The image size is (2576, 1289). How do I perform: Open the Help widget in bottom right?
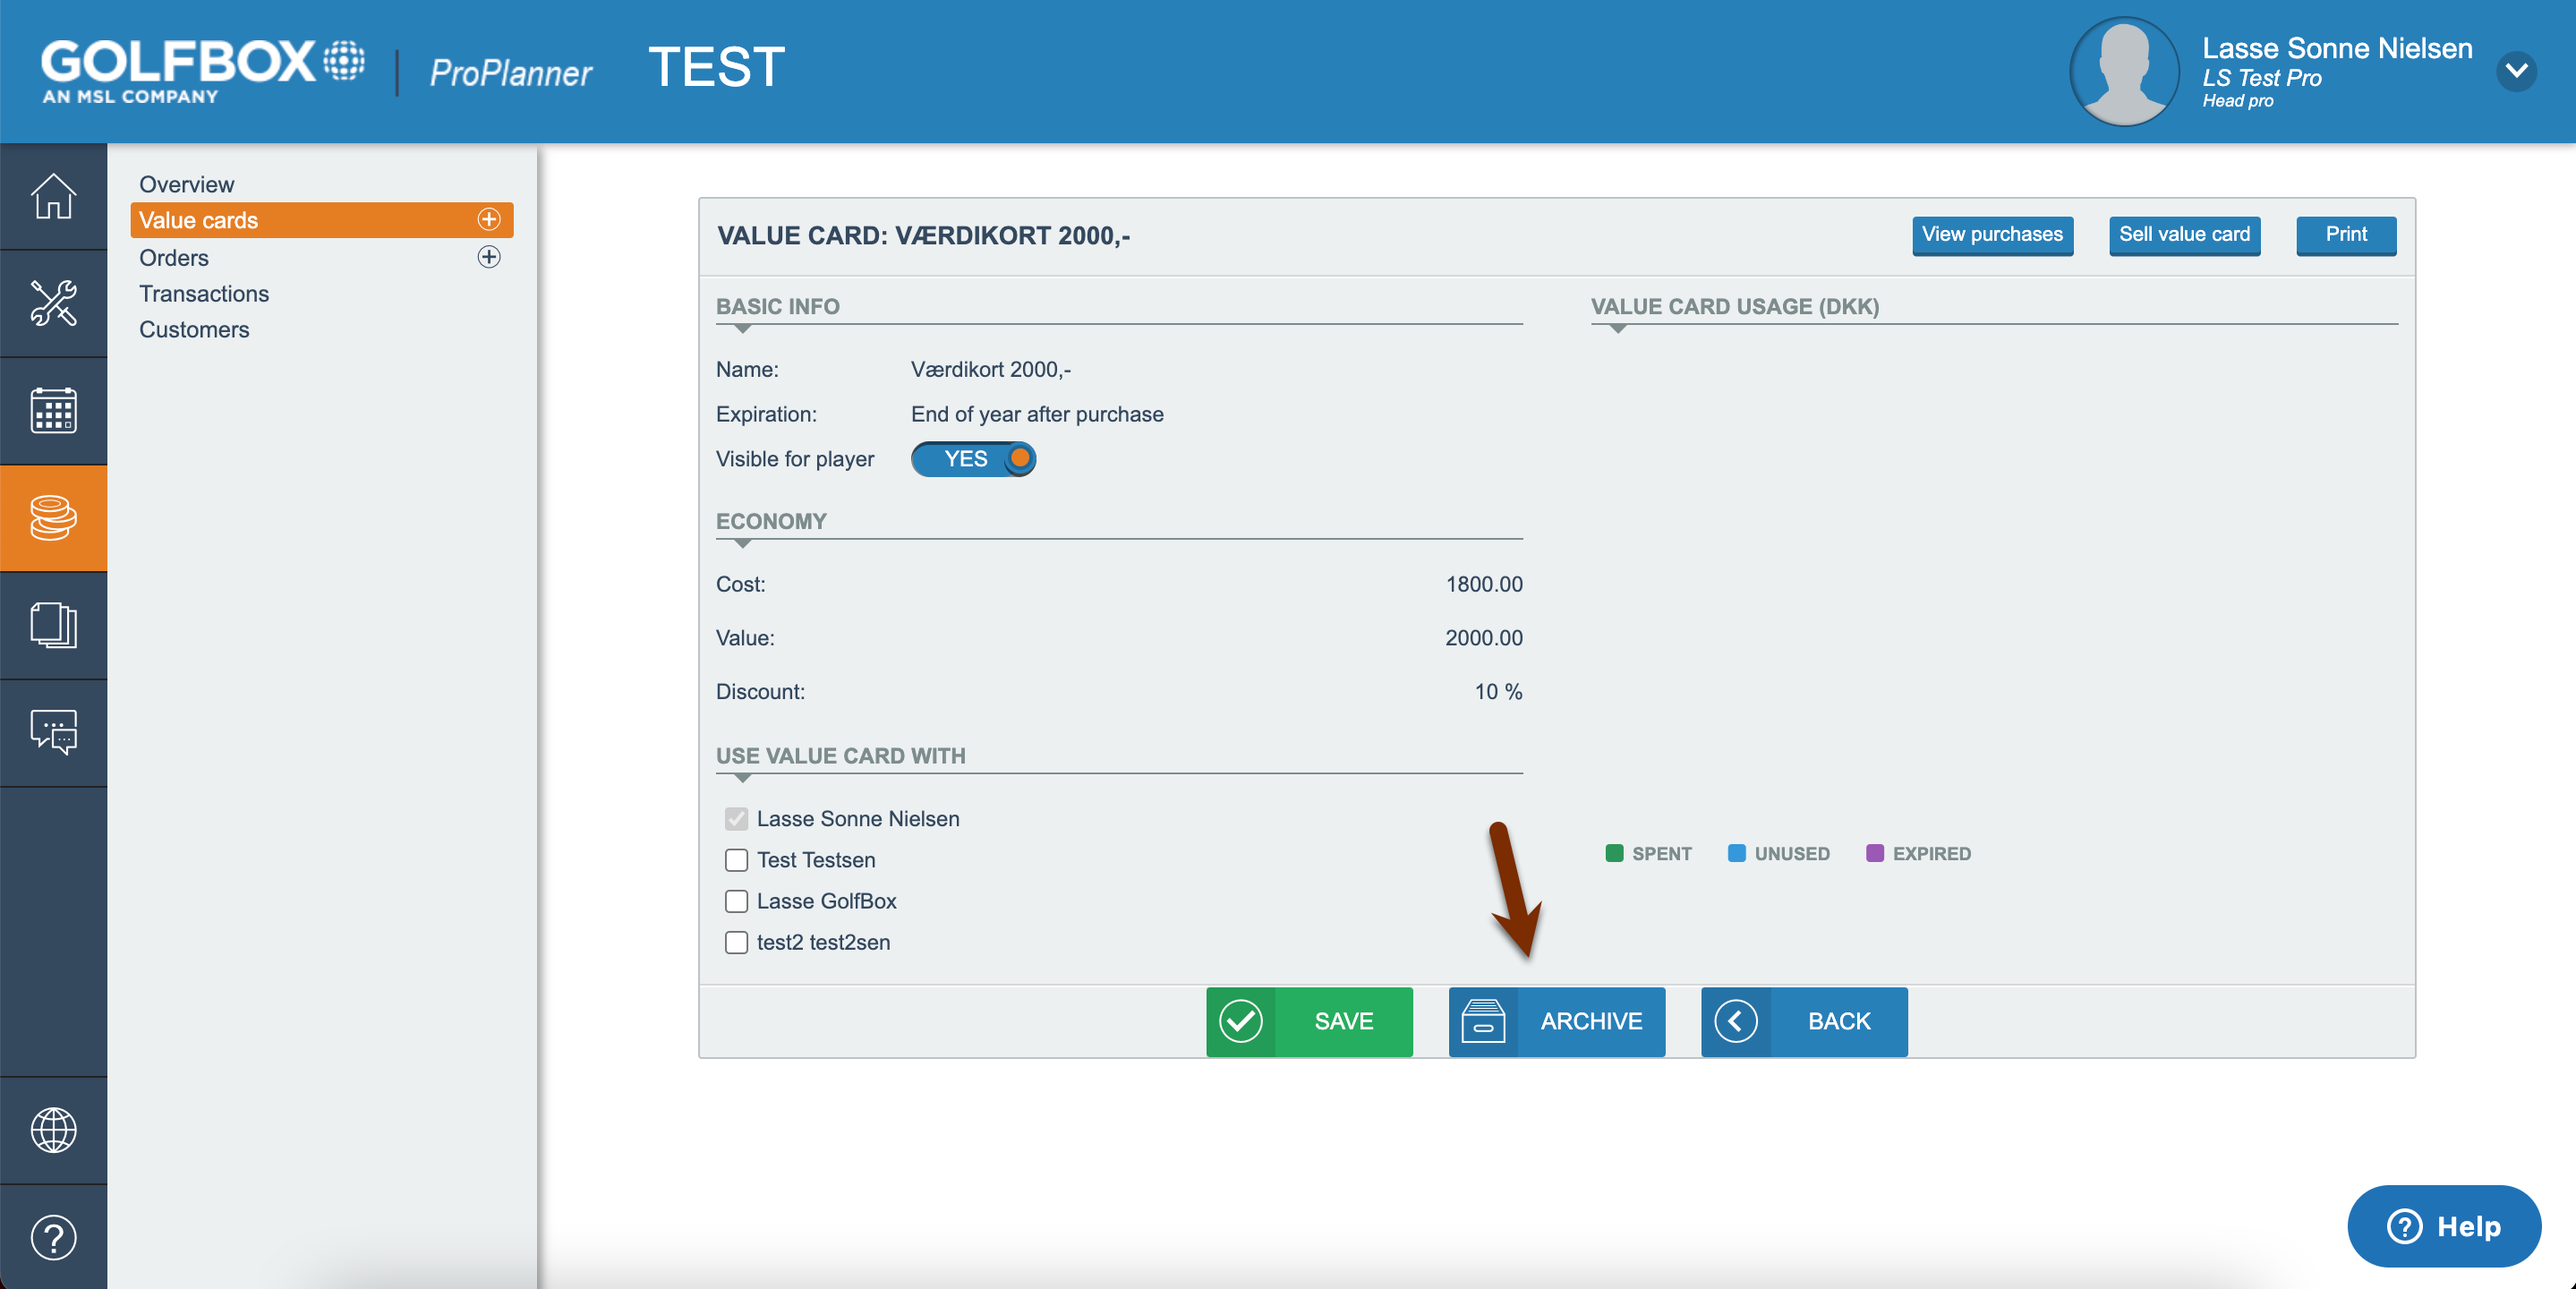(2443, 1225)
